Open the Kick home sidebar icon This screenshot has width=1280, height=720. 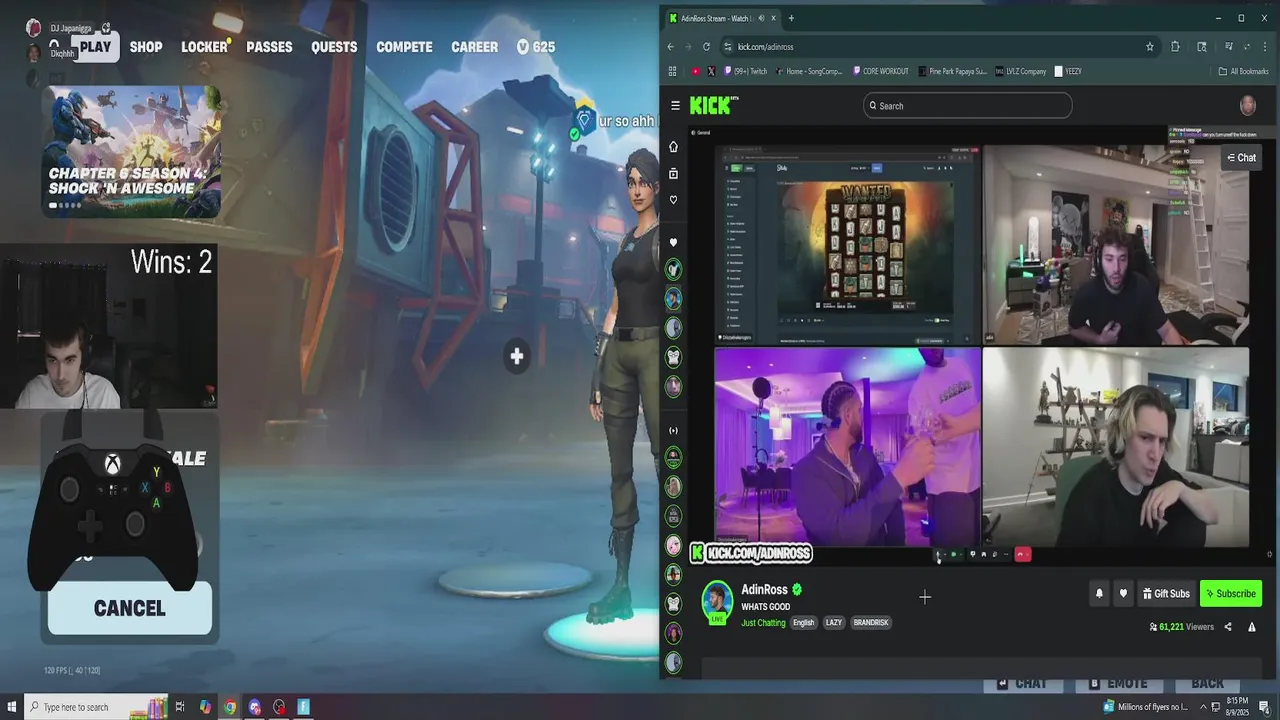[673, 147]
